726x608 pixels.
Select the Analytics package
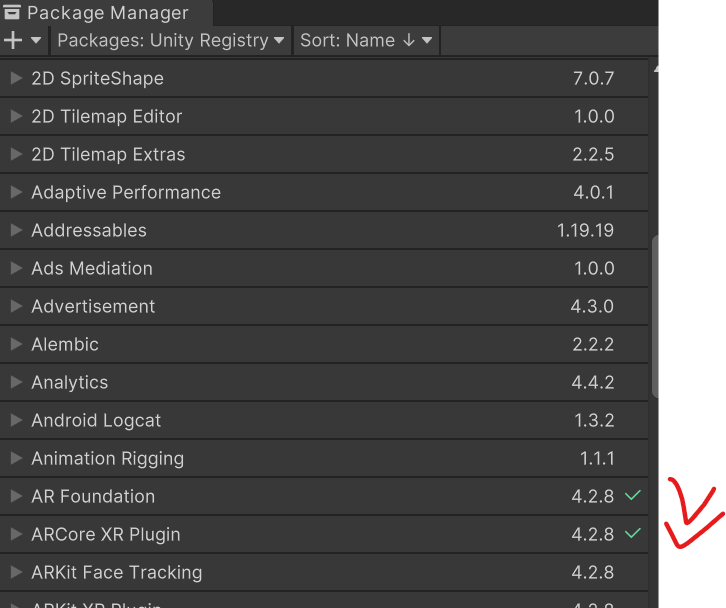coord(324,382)
